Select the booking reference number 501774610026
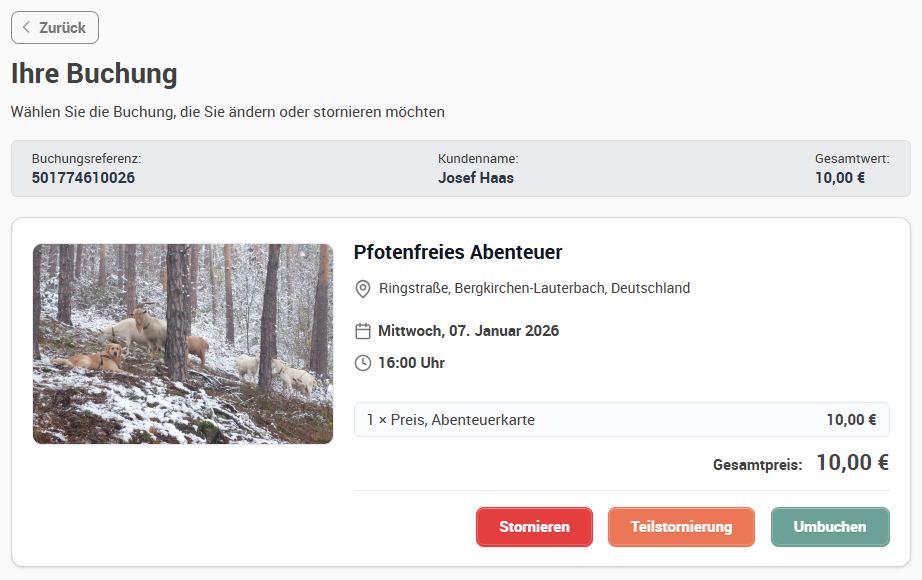The height and width of the screenshot is (580, 922). point(83,178)
